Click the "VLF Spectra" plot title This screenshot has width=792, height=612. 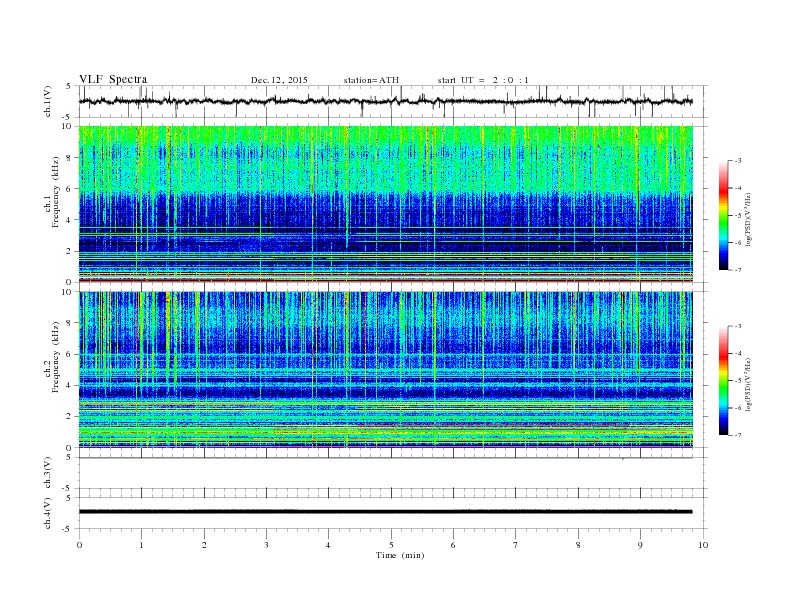(113, 79)
